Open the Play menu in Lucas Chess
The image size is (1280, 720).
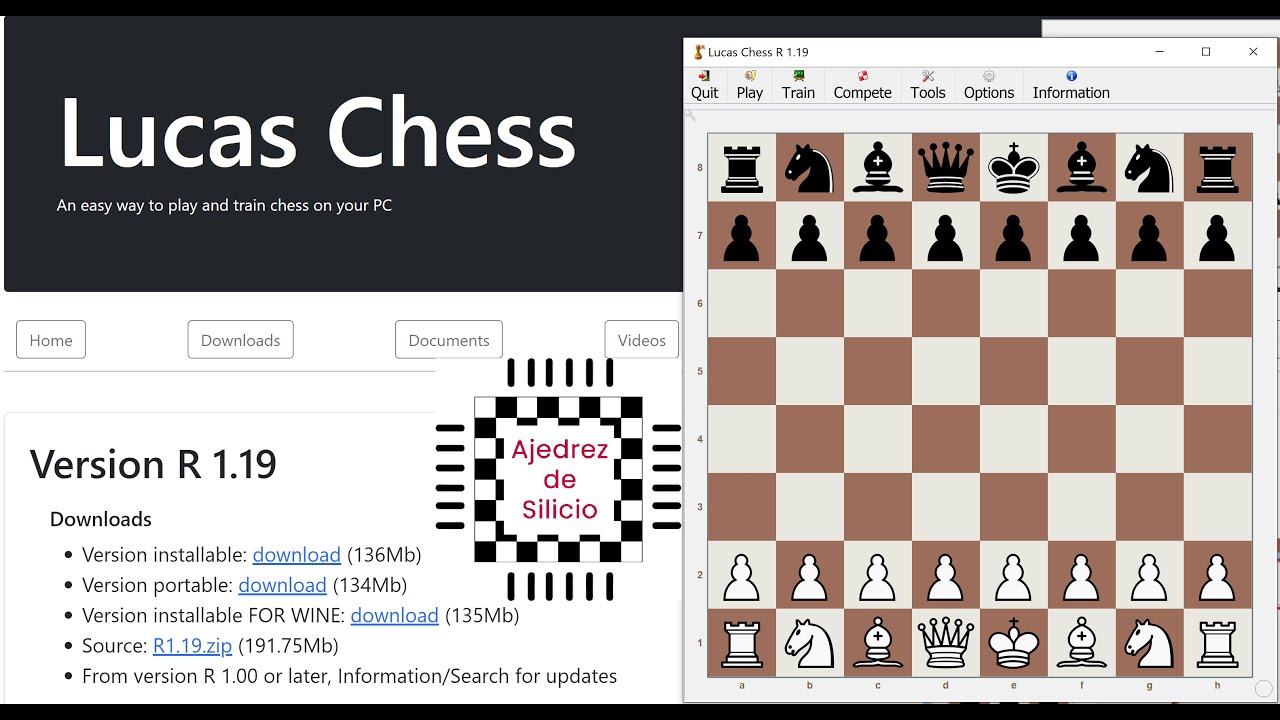(749, 85)
